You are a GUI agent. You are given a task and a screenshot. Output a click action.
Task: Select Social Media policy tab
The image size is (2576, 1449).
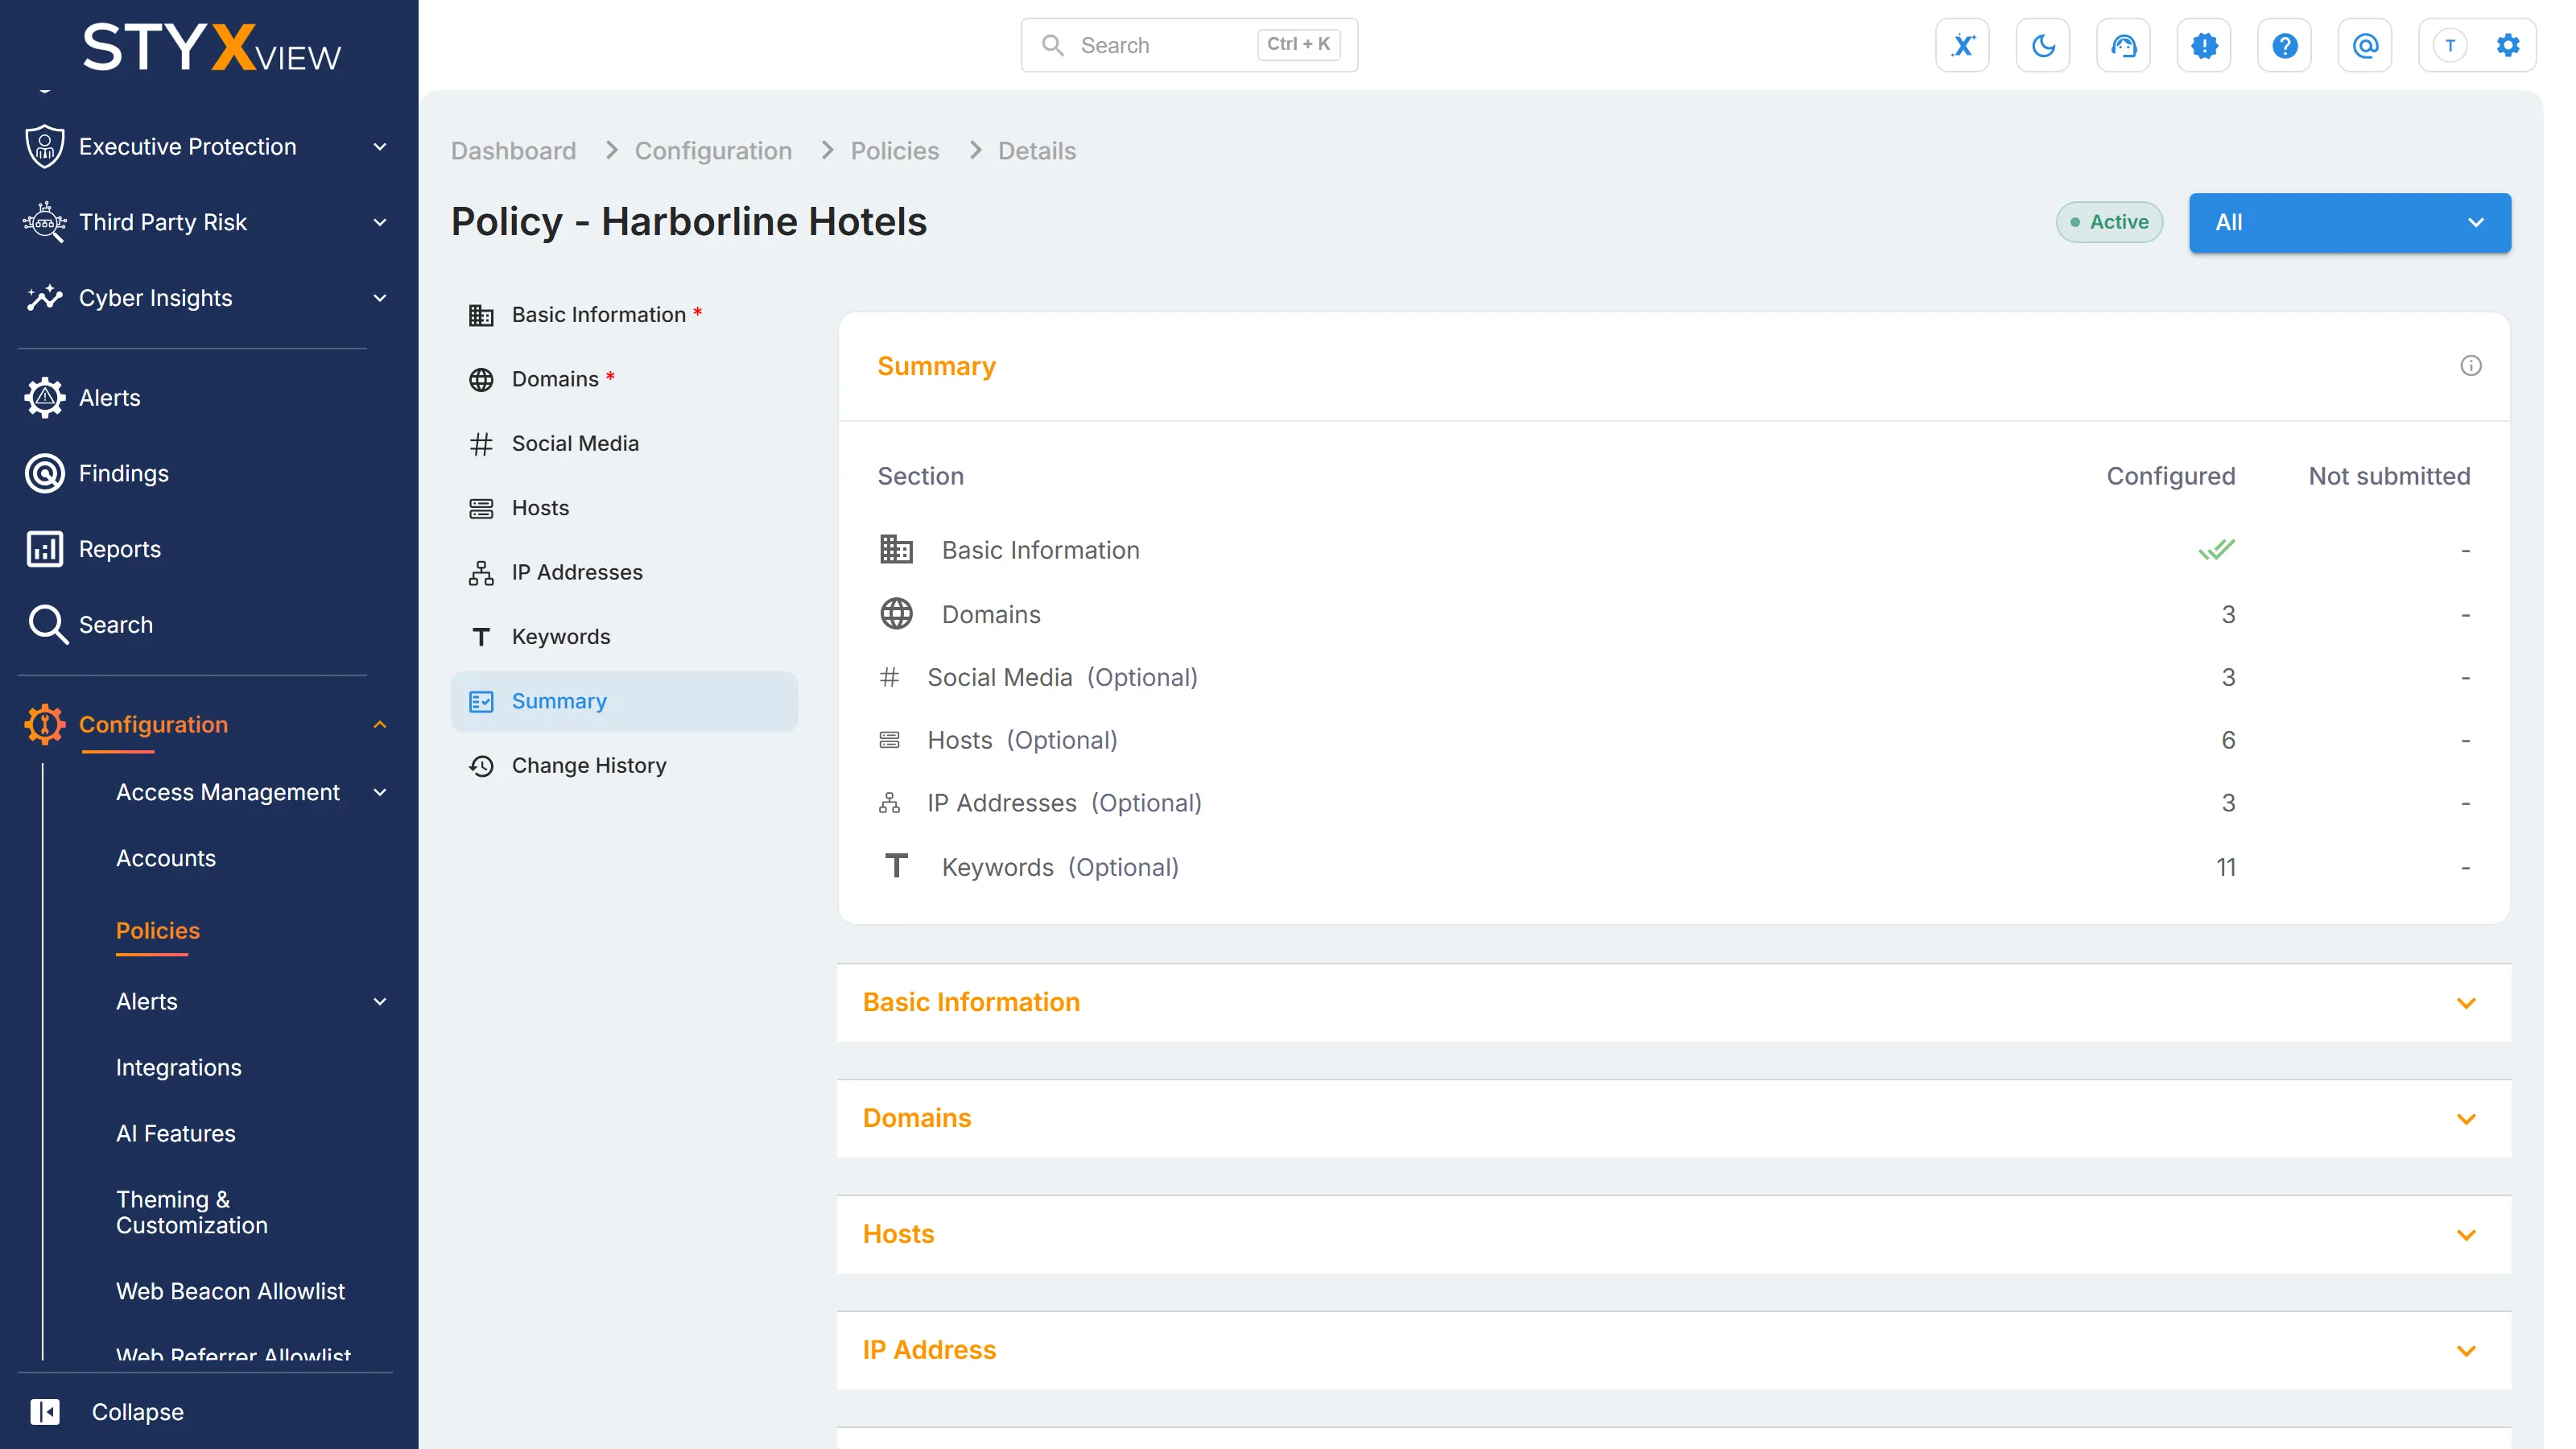(624, 443)
